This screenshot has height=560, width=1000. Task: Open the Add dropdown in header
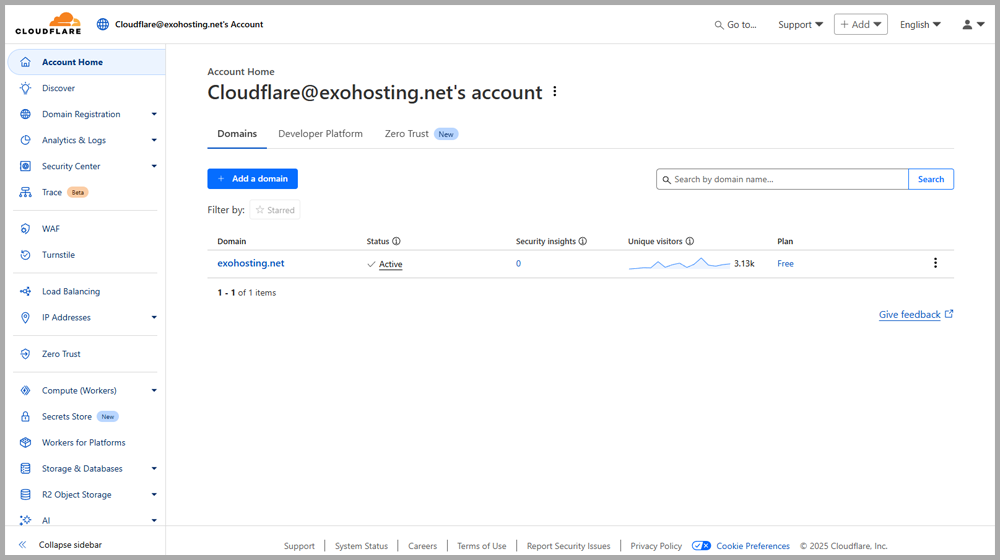[x=860, y=24]
